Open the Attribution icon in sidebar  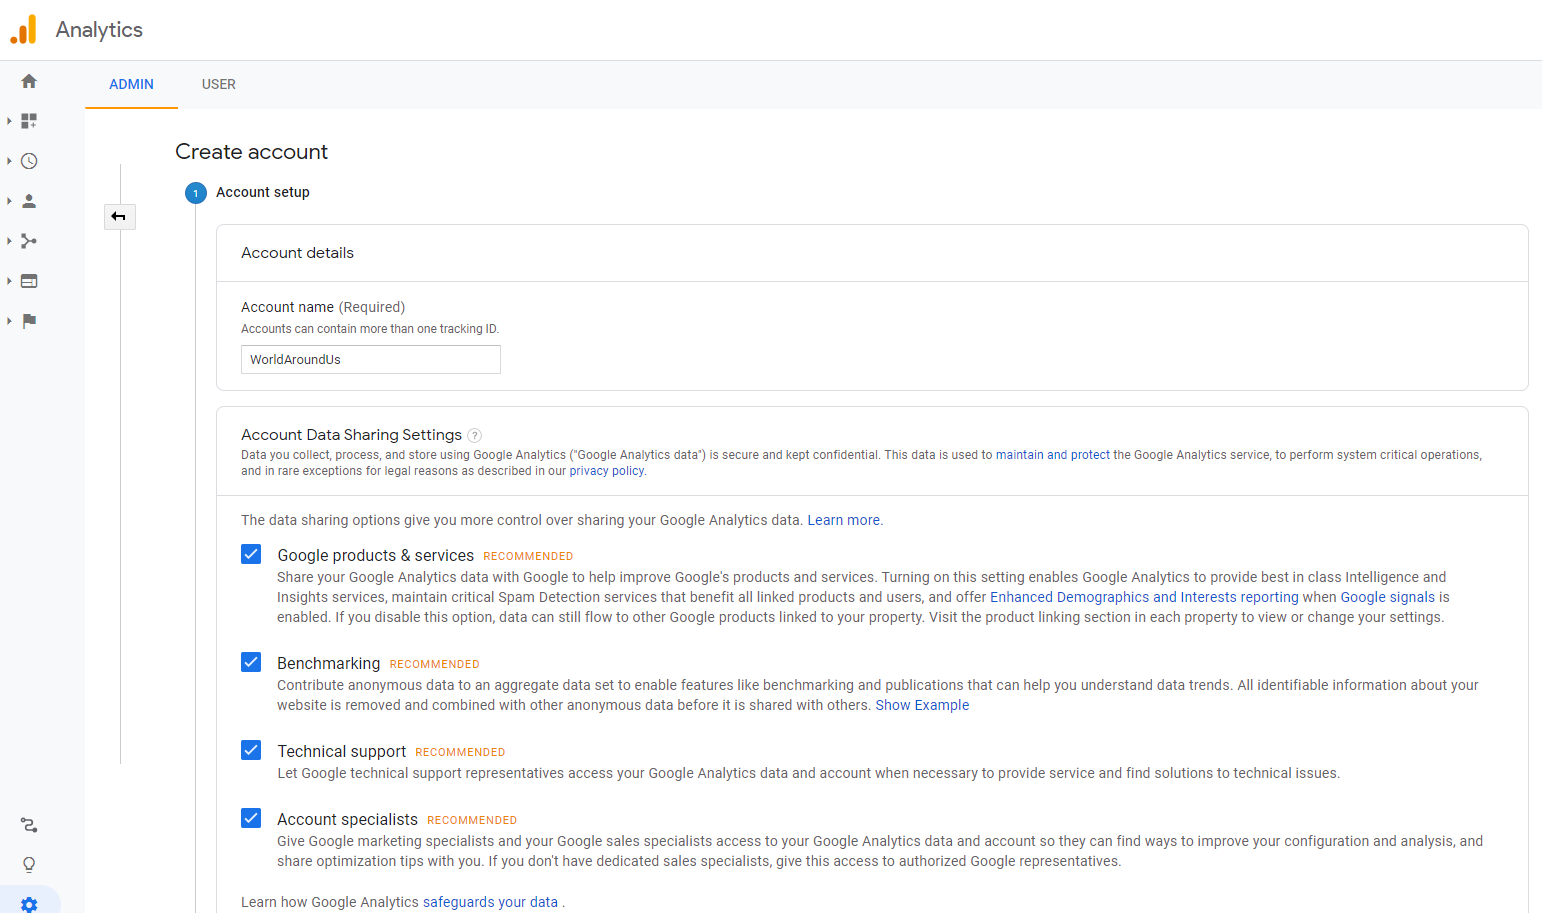29,825
